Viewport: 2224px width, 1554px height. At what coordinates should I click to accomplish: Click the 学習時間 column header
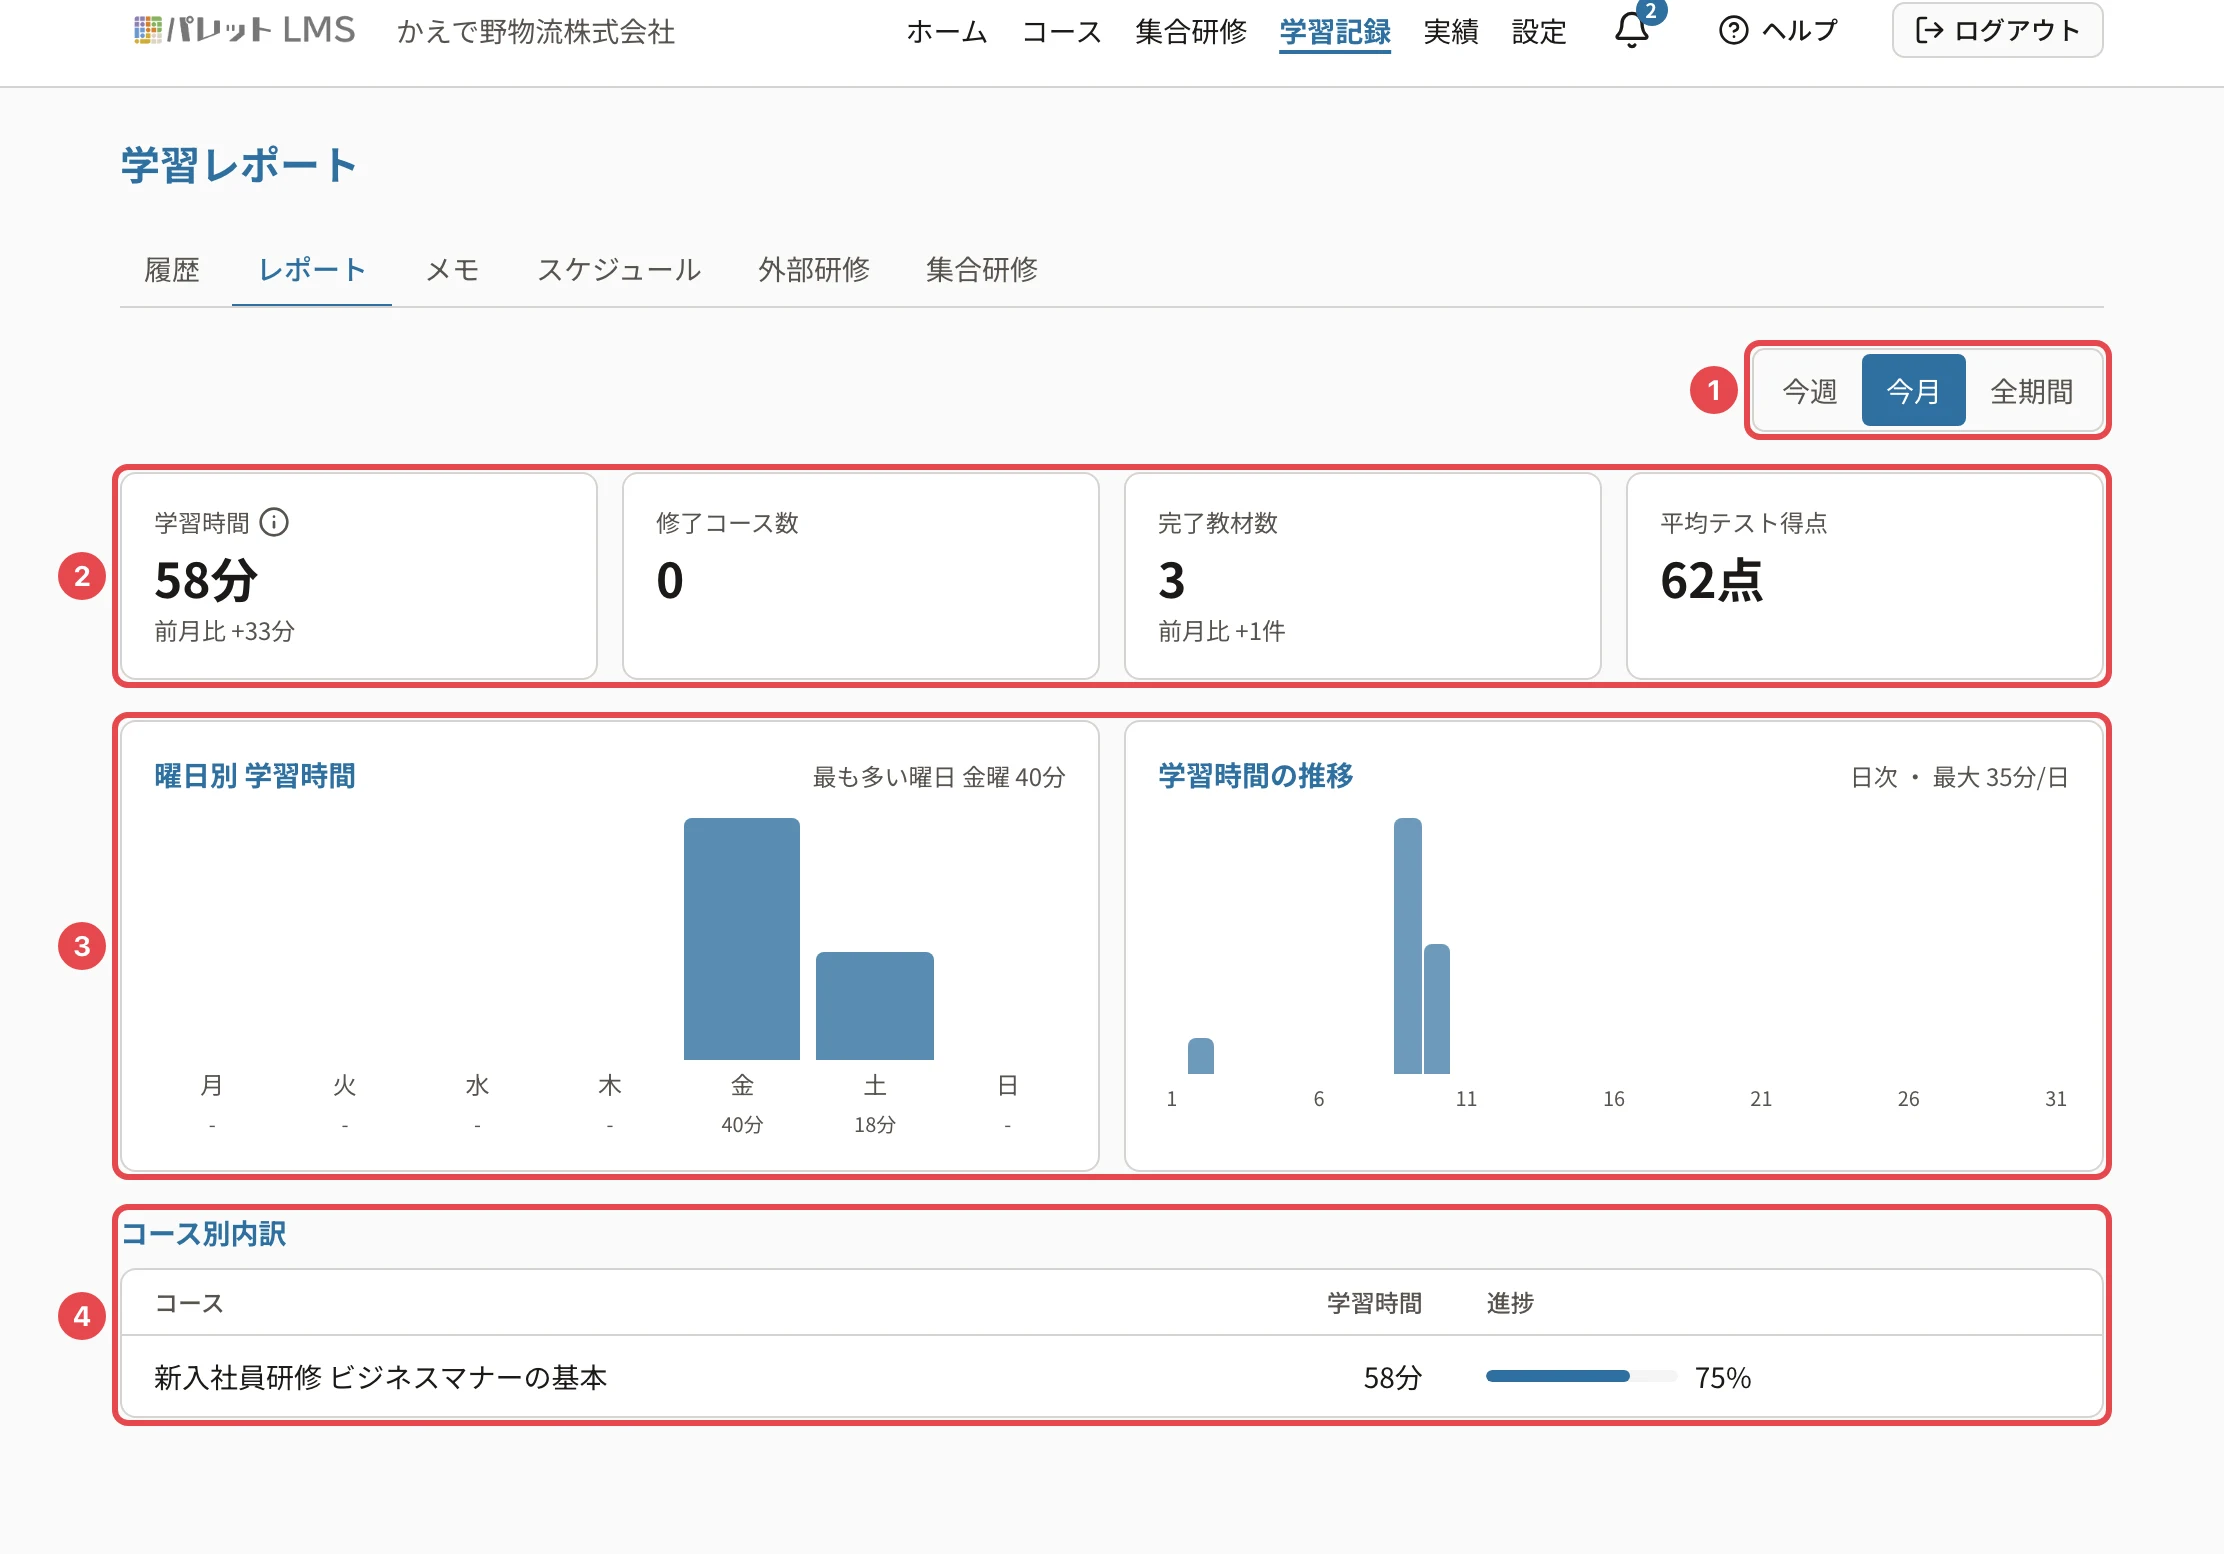point(1374,1302)
